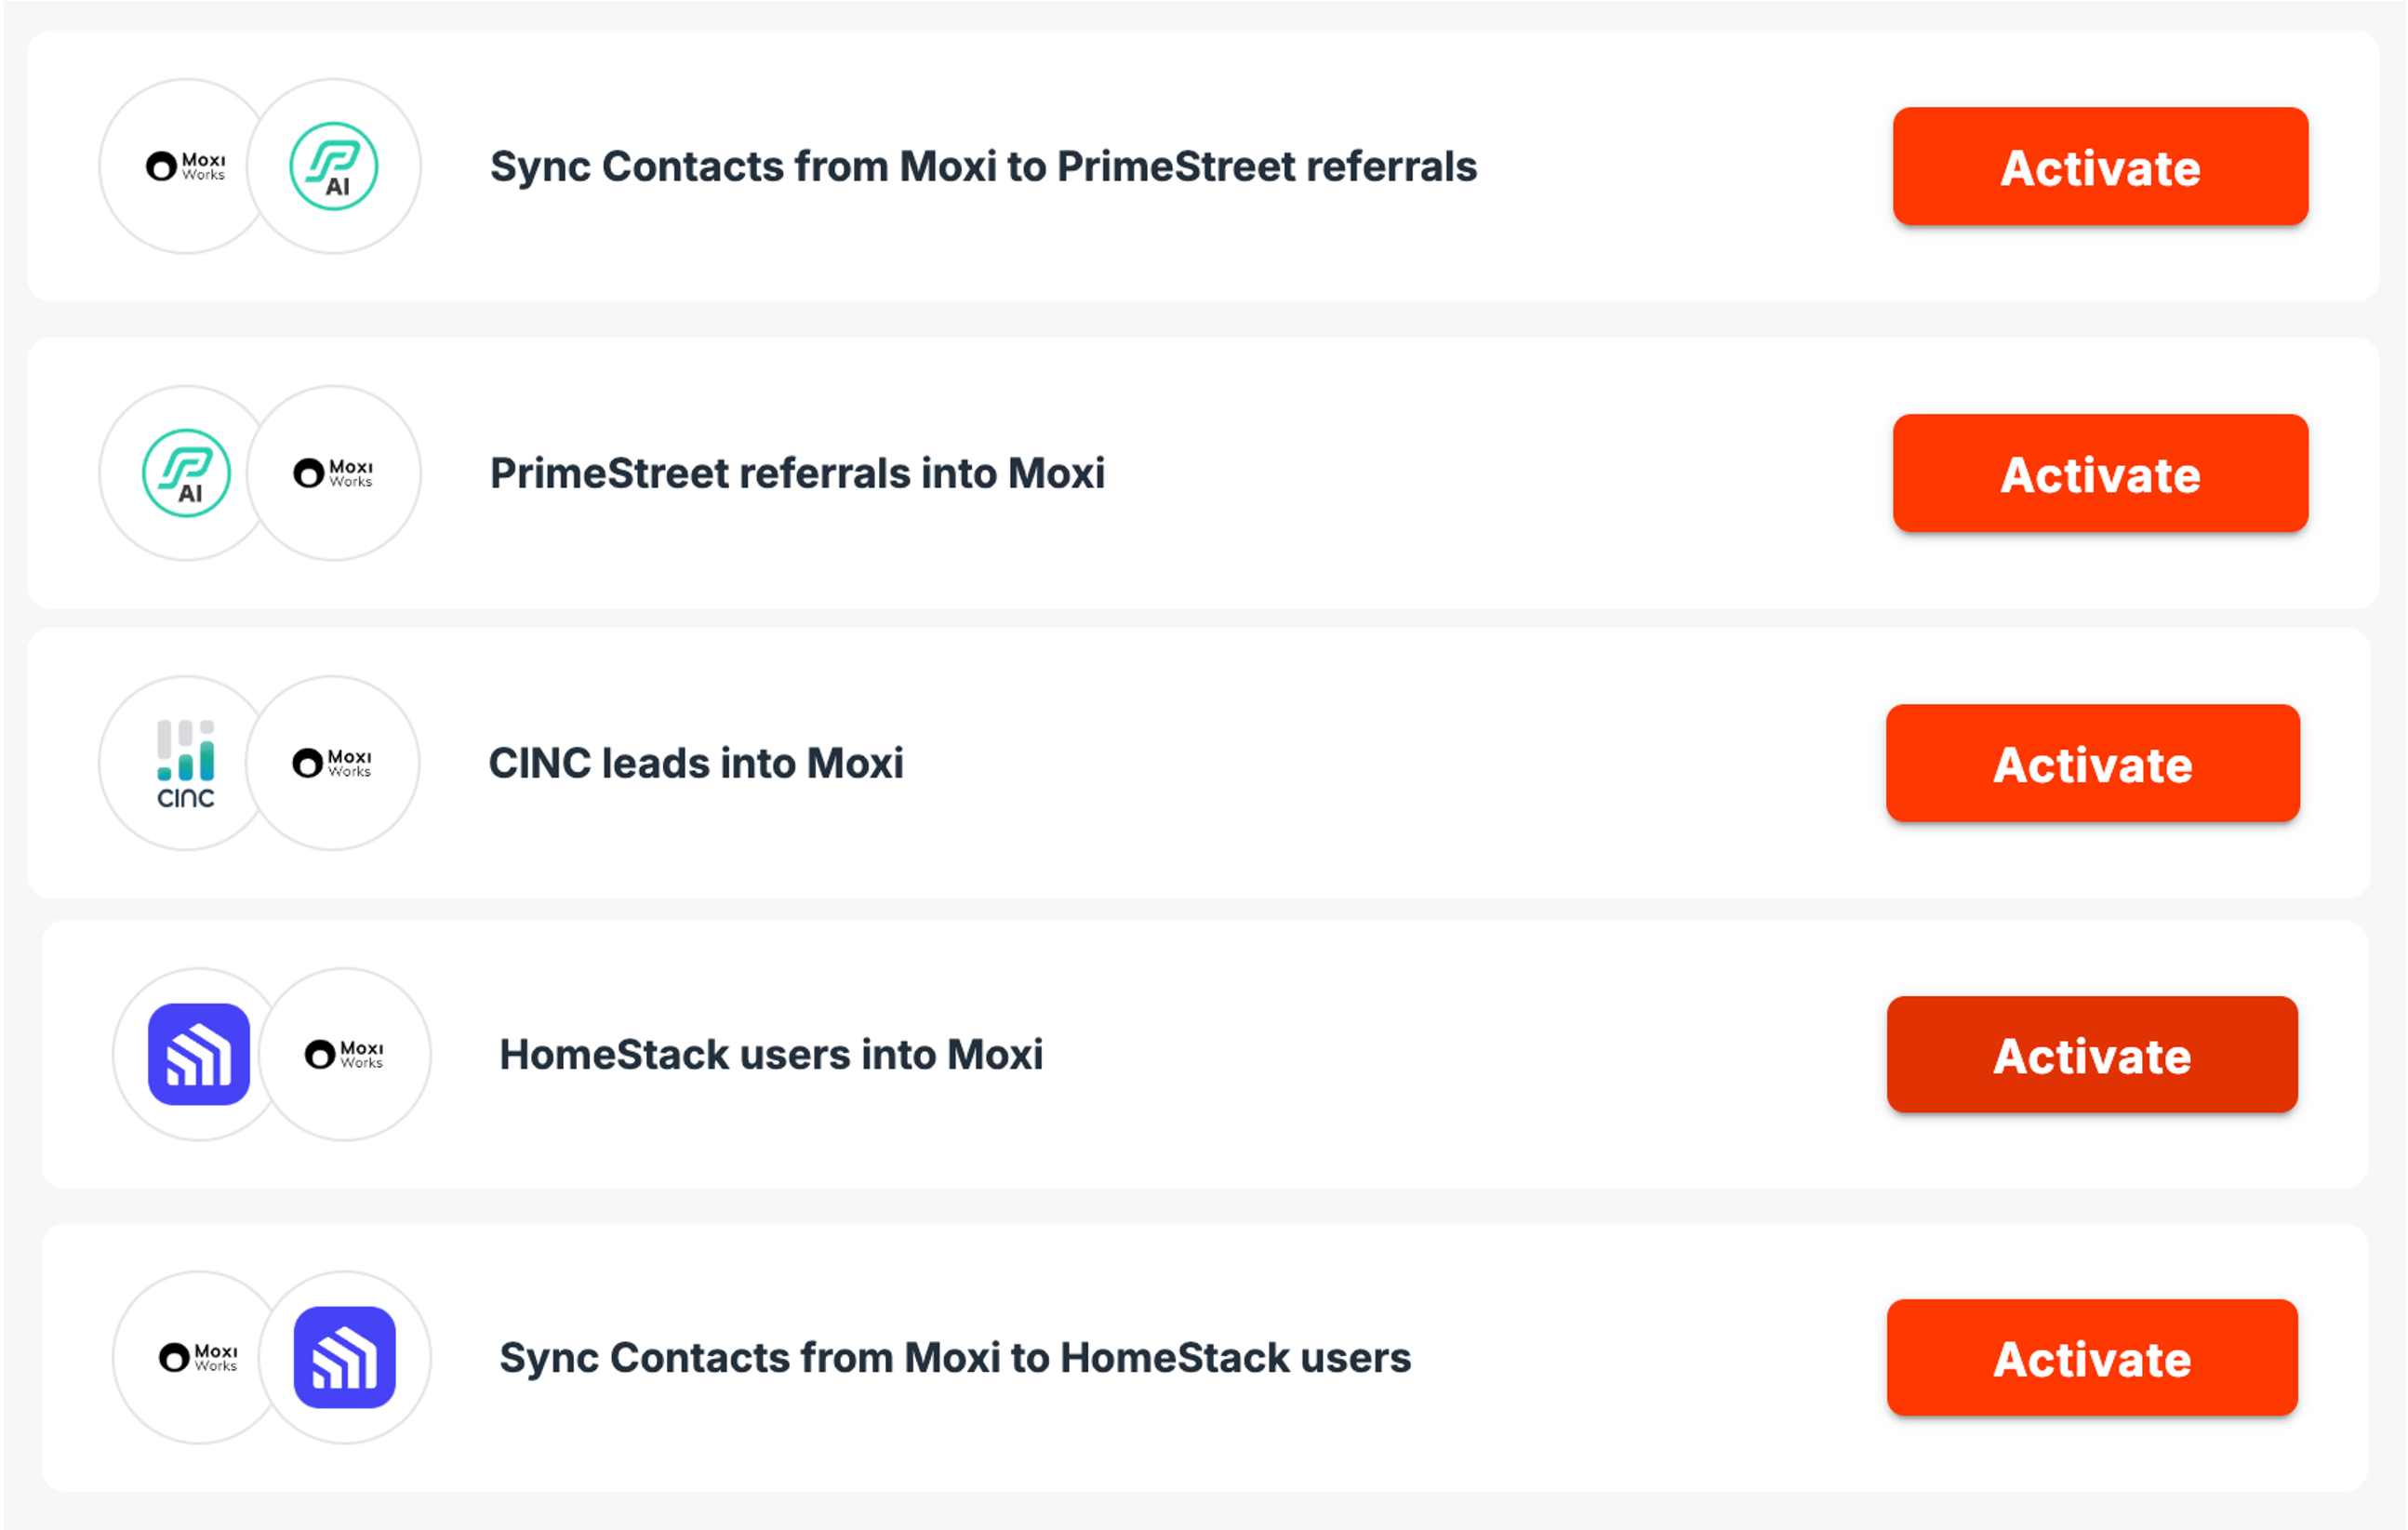Open 'CINC leads into Moxi' title
This screenshot has width=2408, height=1530.
pyautogui.click(x=696, y=763)
